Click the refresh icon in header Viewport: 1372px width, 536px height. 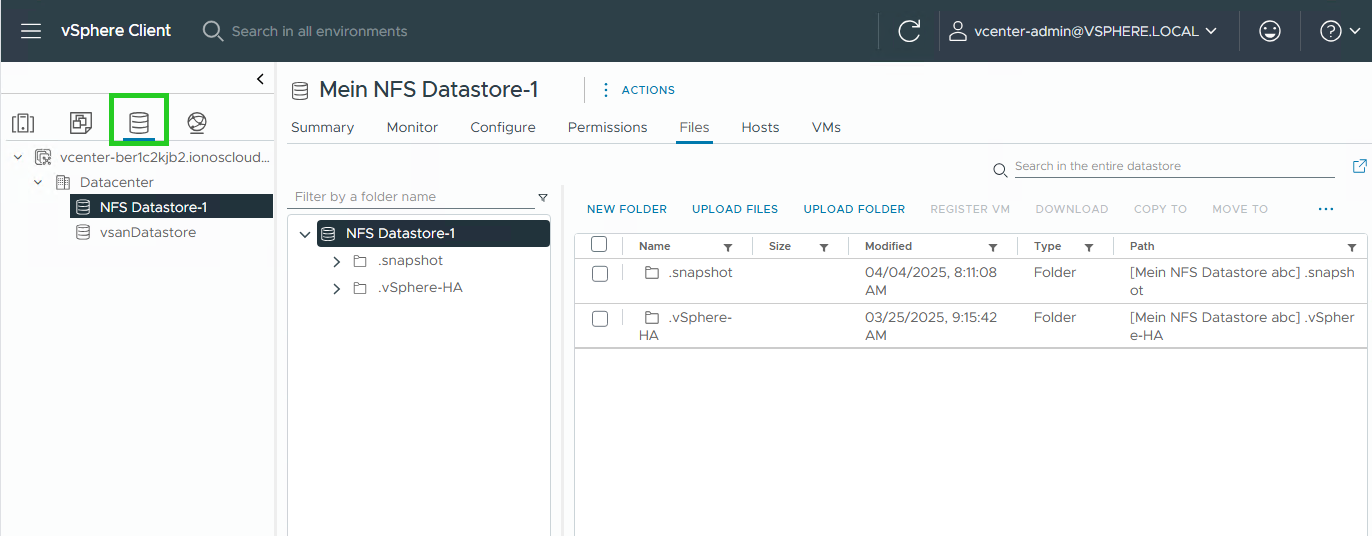pos(909,31)
